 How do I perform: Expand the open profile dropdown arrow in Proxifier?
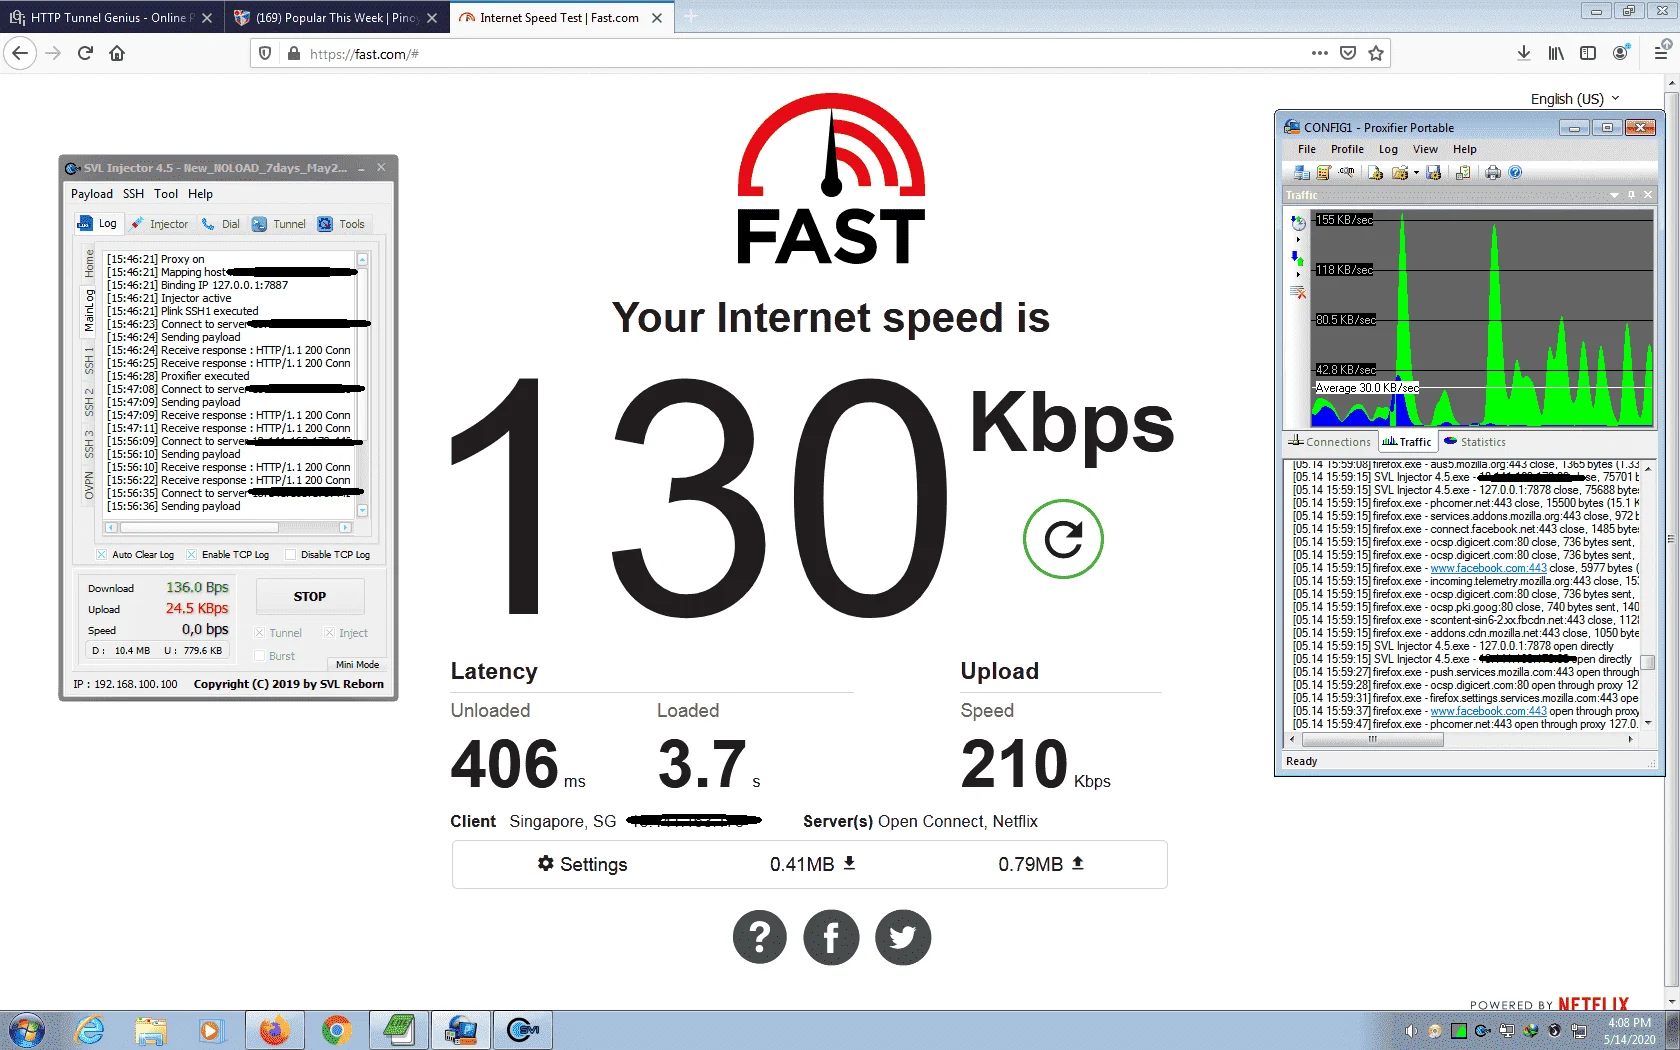[1416, 173]
